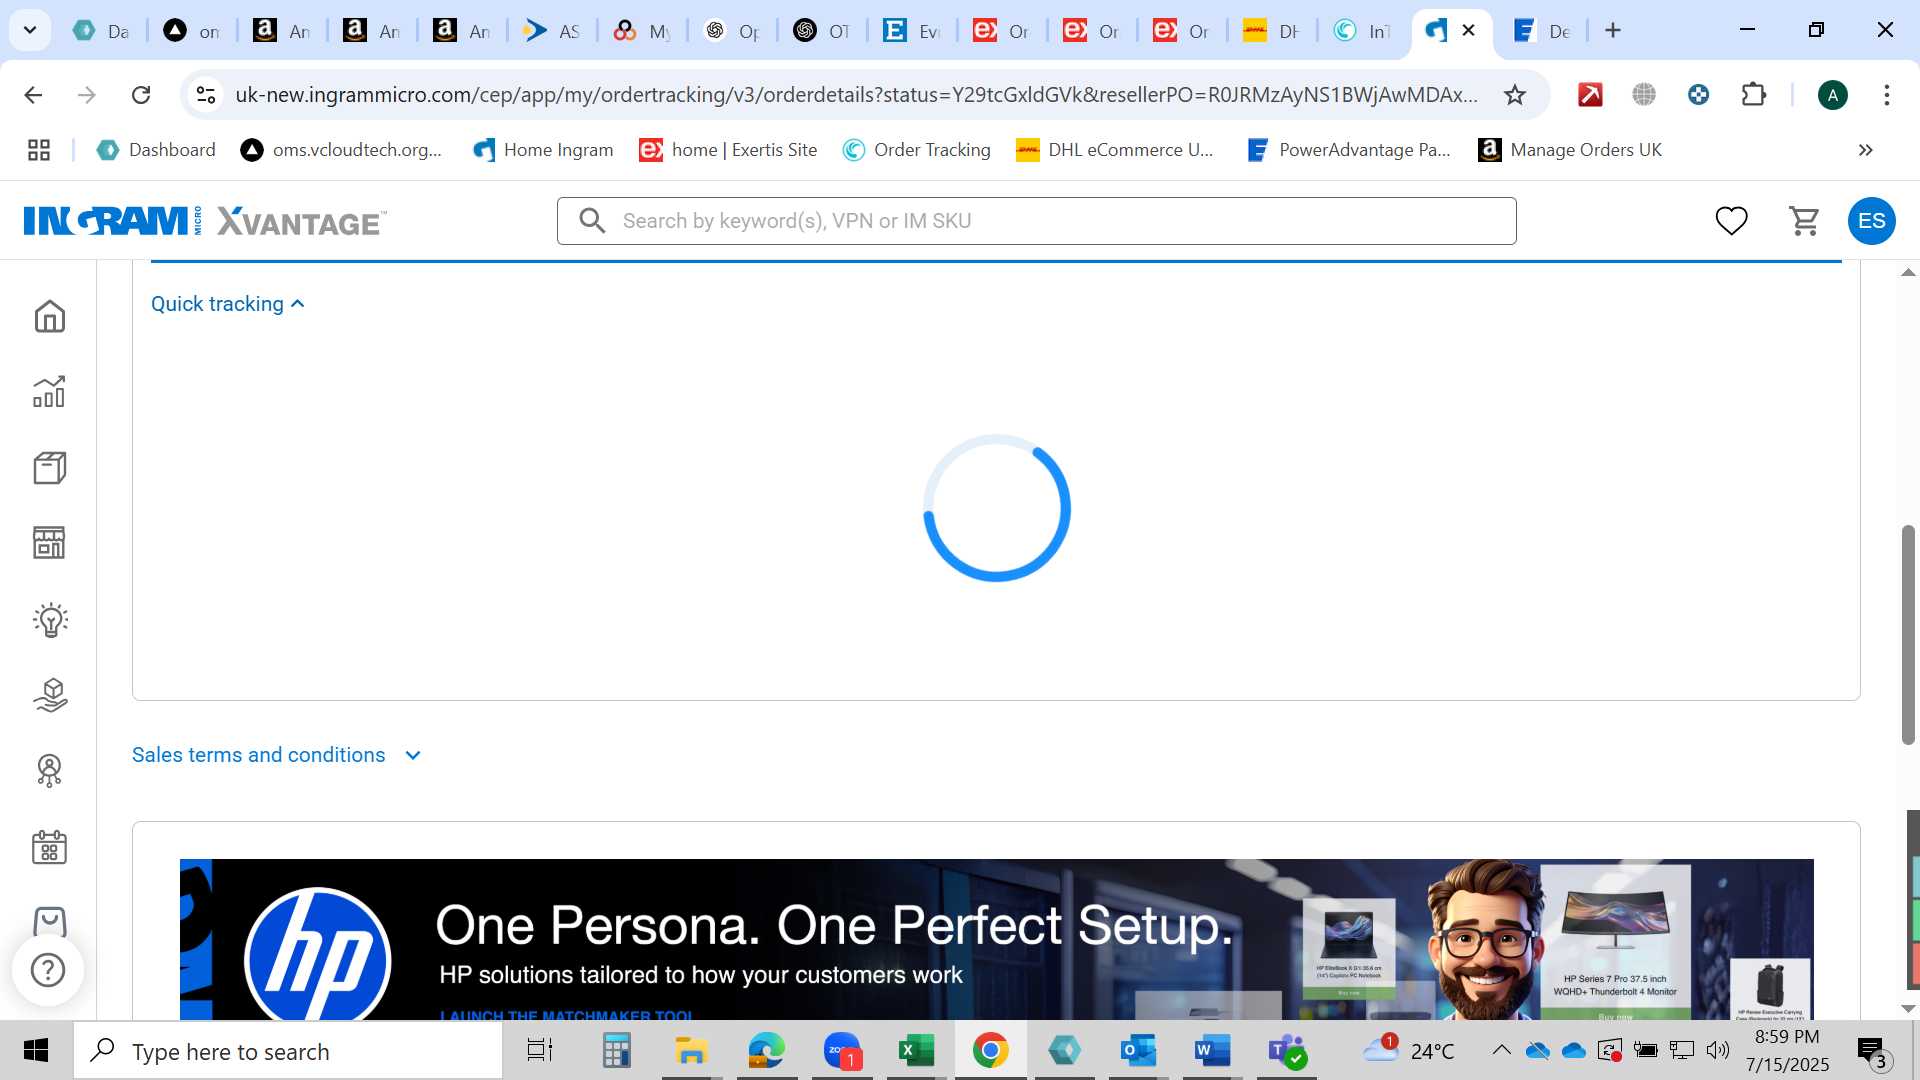Click the HP One Persona banner

[996, 939]
